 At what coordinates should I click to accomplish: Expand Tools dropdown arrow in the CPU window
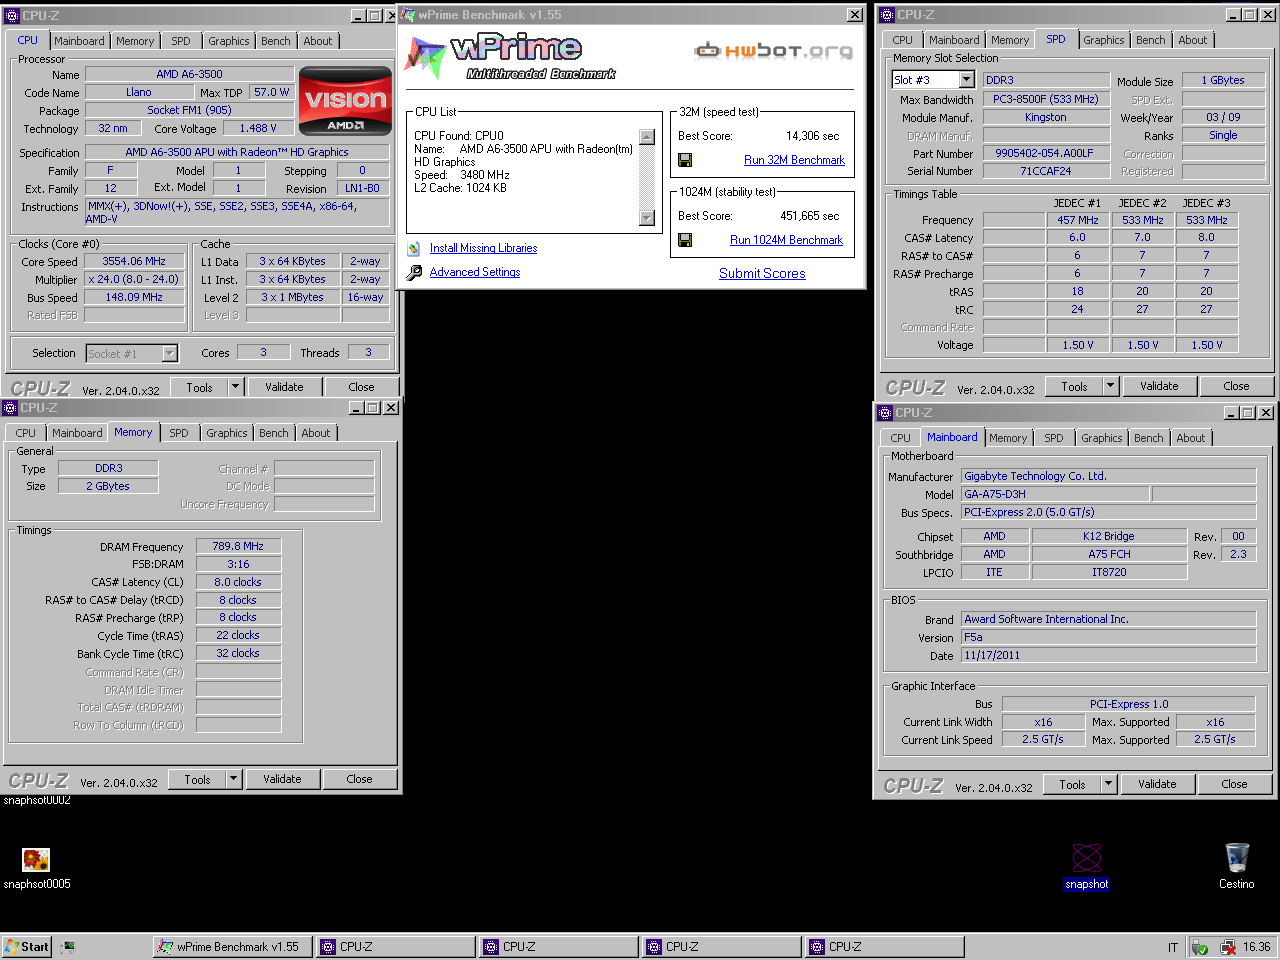(236, 387)
